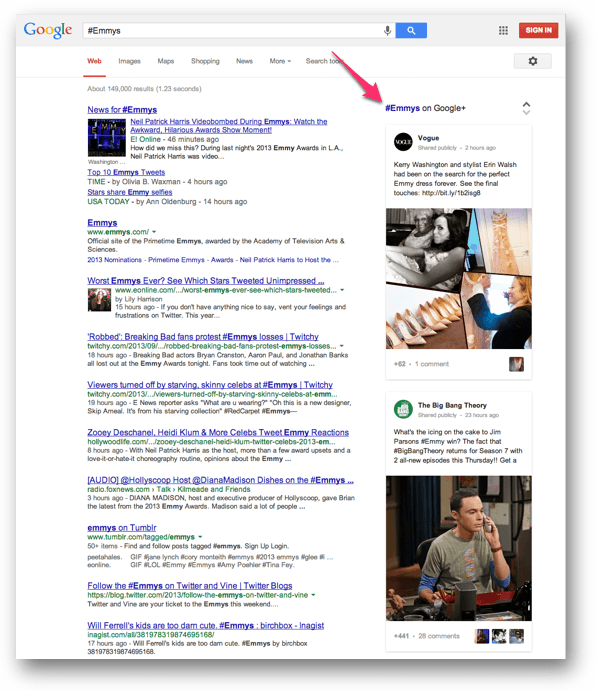Open Zooey Deschanel, Heidi Klum result
The height and width of the screenshot is (691, 596).
click(x=218, y=432)
